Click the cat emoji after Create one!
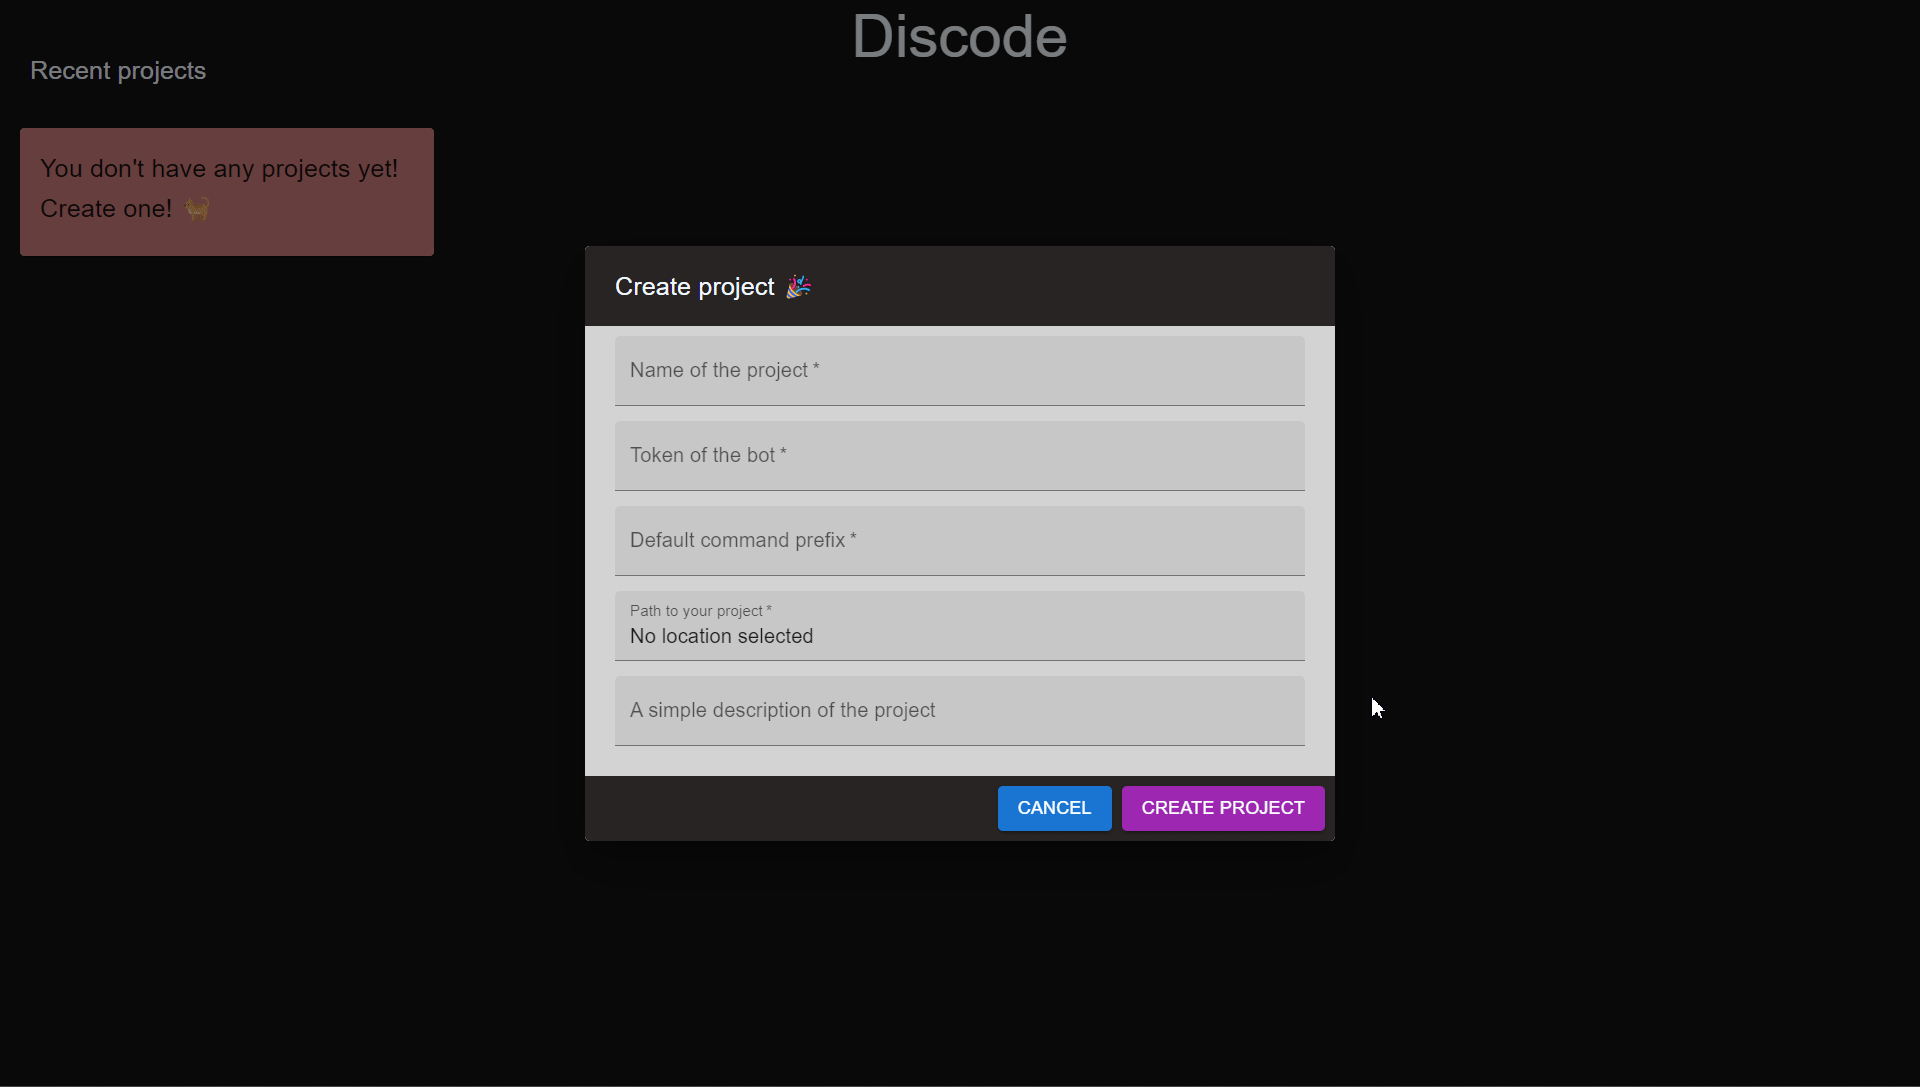 click(197, 209)
